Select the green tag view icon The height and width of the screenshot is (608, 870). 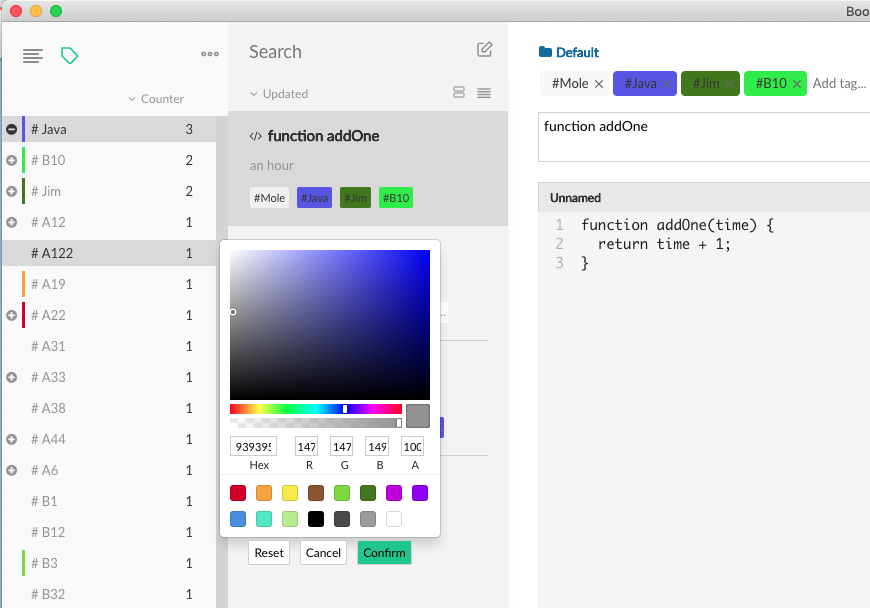tap(69, 55)
